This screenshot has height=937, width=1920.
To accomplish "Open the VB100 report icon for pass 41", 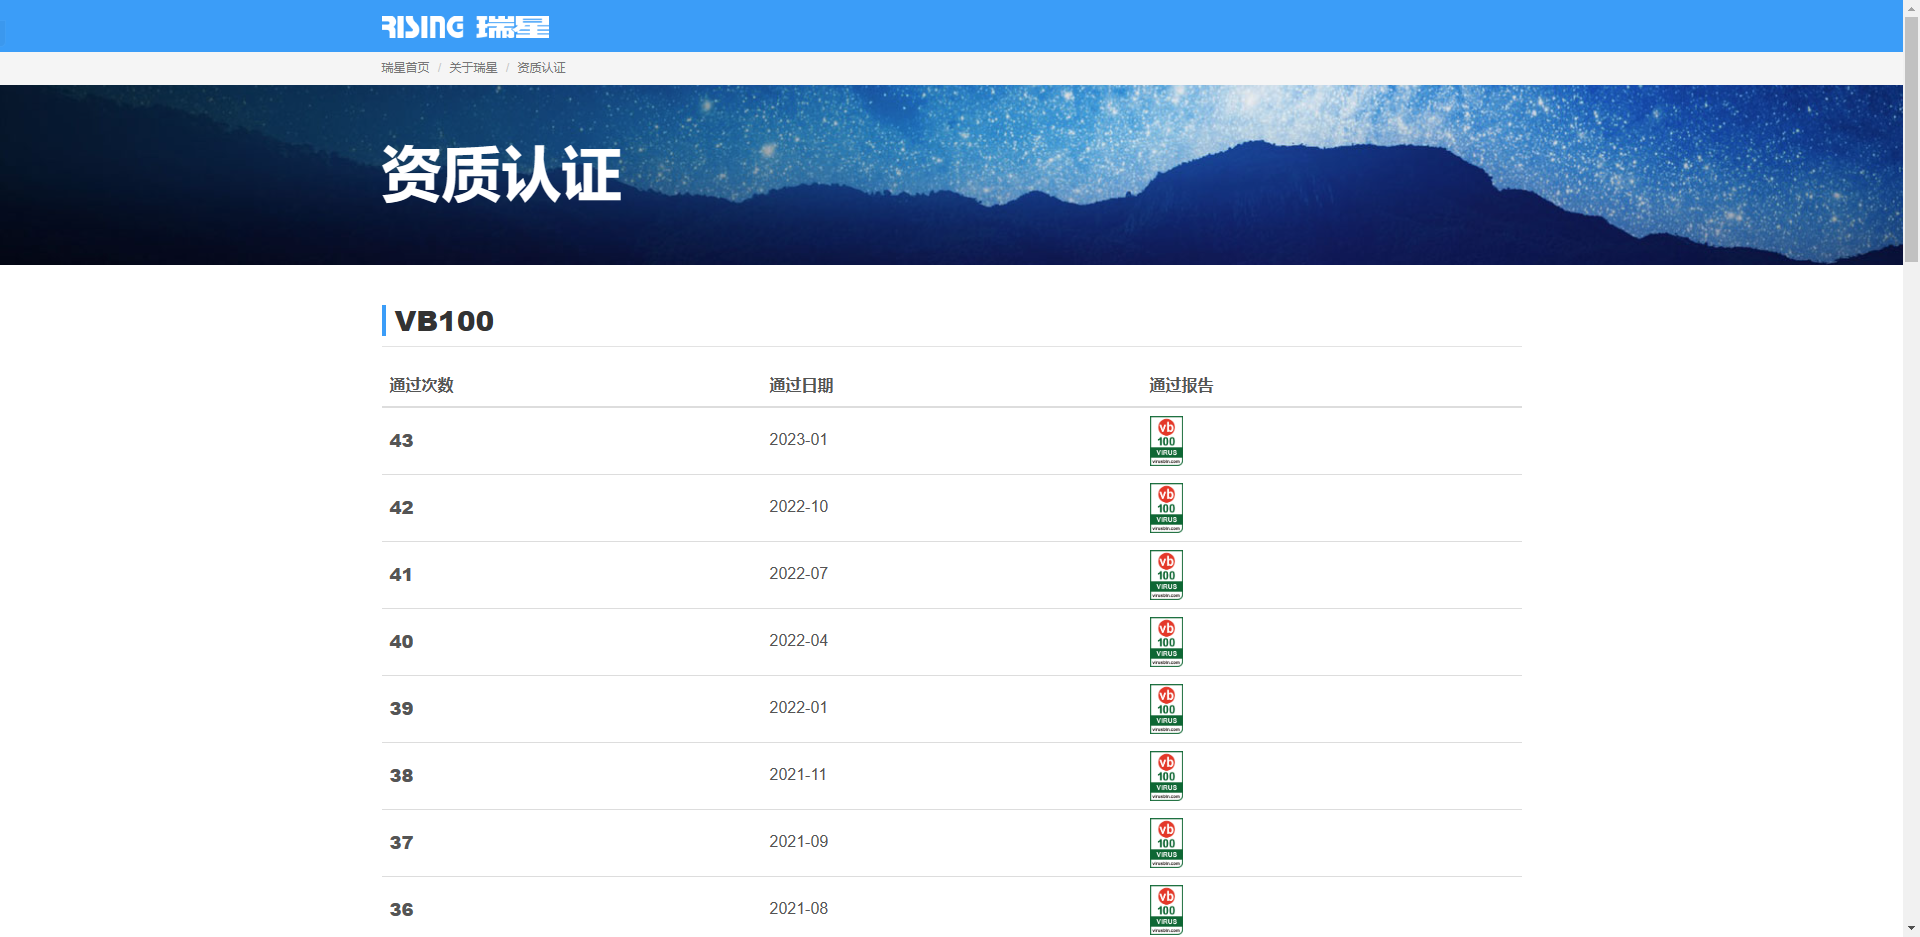I will click(x=1166, y=575).
